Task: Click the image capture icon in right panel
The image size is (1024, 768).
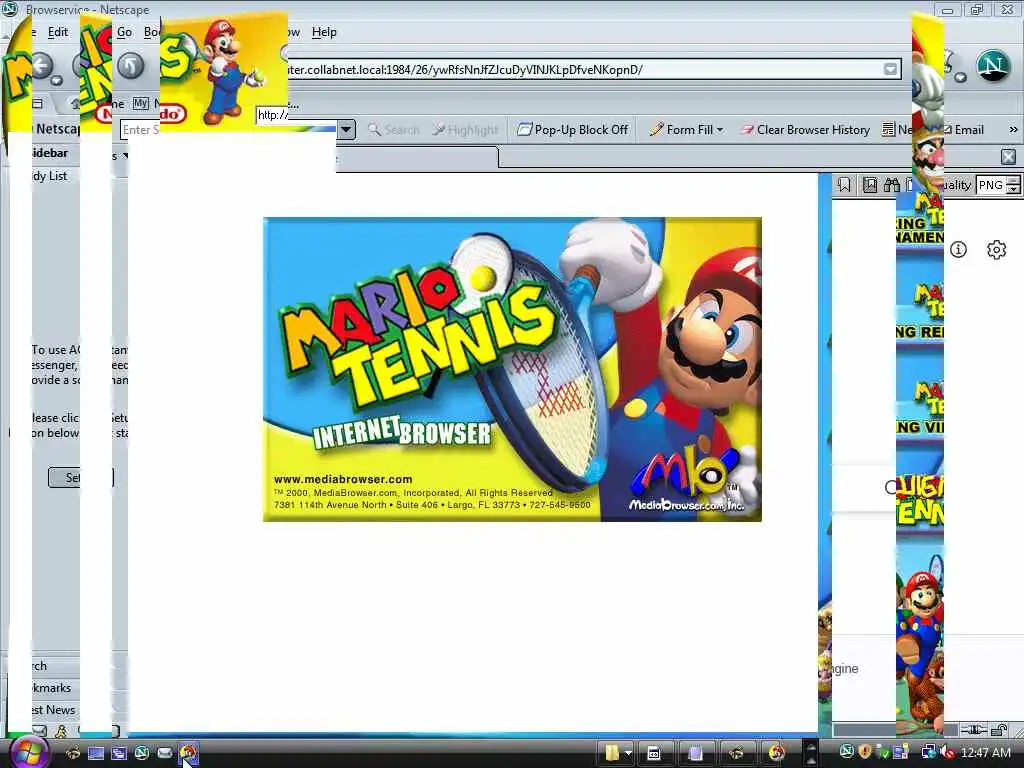Action: 870,185
